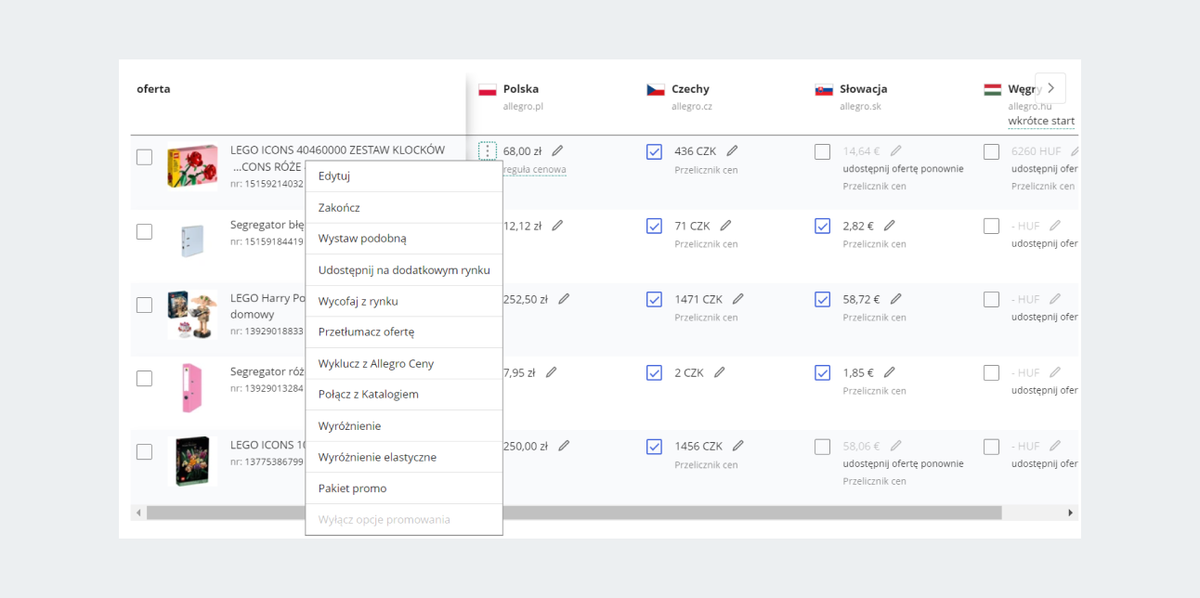Click the pink Segregator product thumbnail
The height and width of the screenshot is (598, 1200).
[x=192, y=388]
